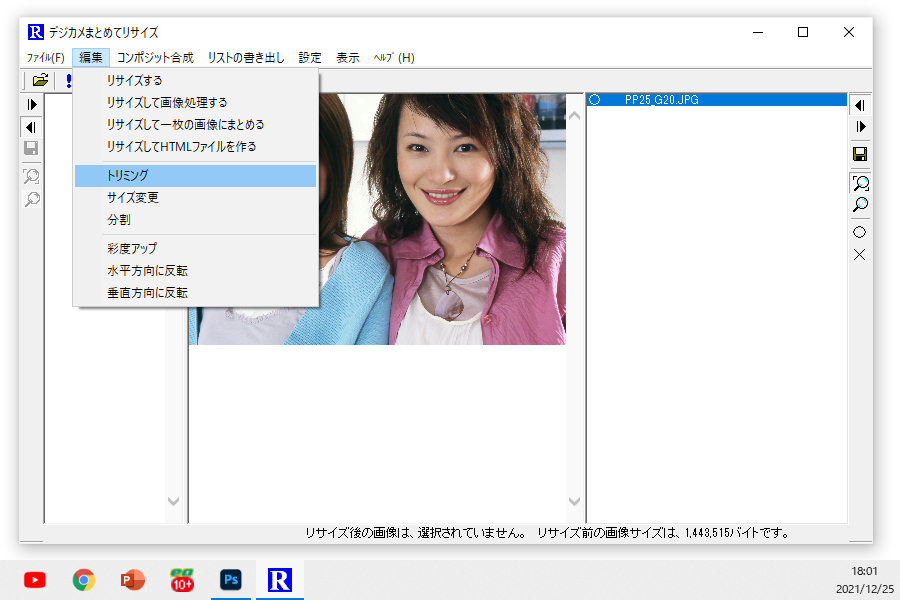Click the circle mark icon on right panel

(859, 233)
